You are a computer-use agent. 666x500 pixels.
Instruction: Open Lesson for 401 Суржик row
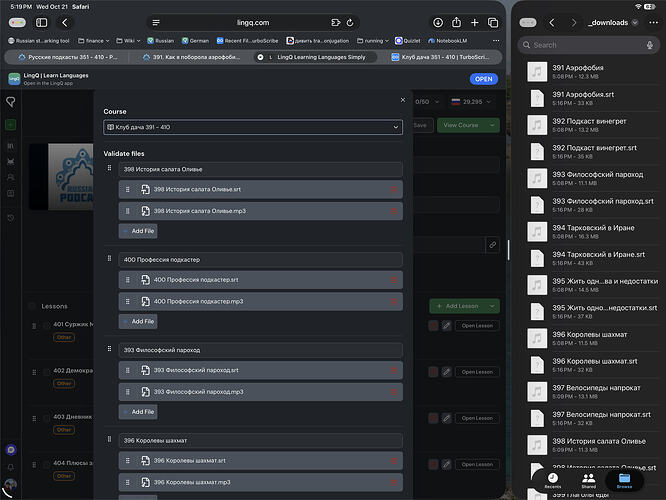(x=477, y=326)
